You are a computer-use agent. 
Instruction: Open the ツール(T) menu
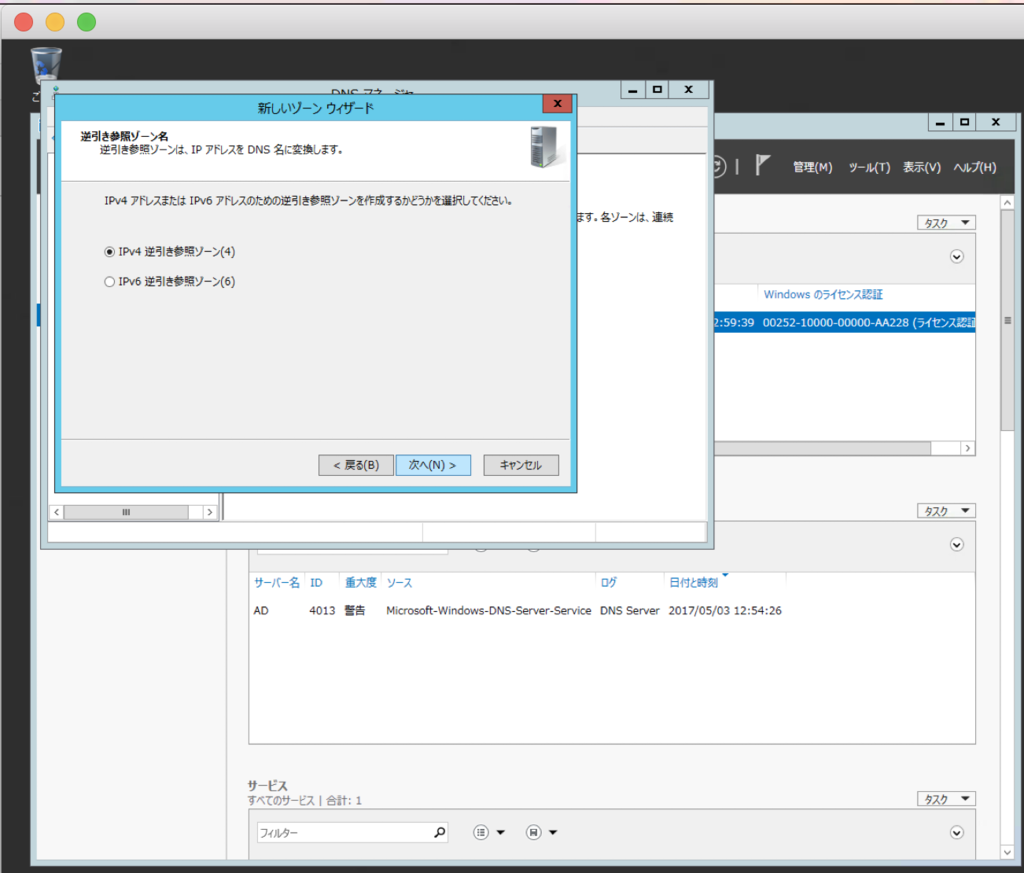[x=869, y=167]
